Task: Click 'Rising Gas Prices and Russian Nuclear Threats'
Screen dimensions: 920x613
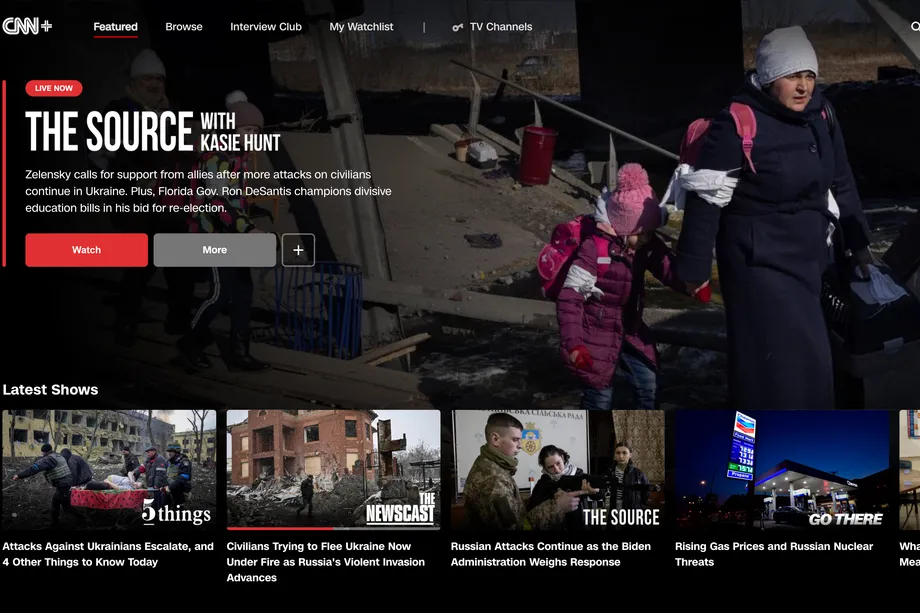Action: [774, 554]
